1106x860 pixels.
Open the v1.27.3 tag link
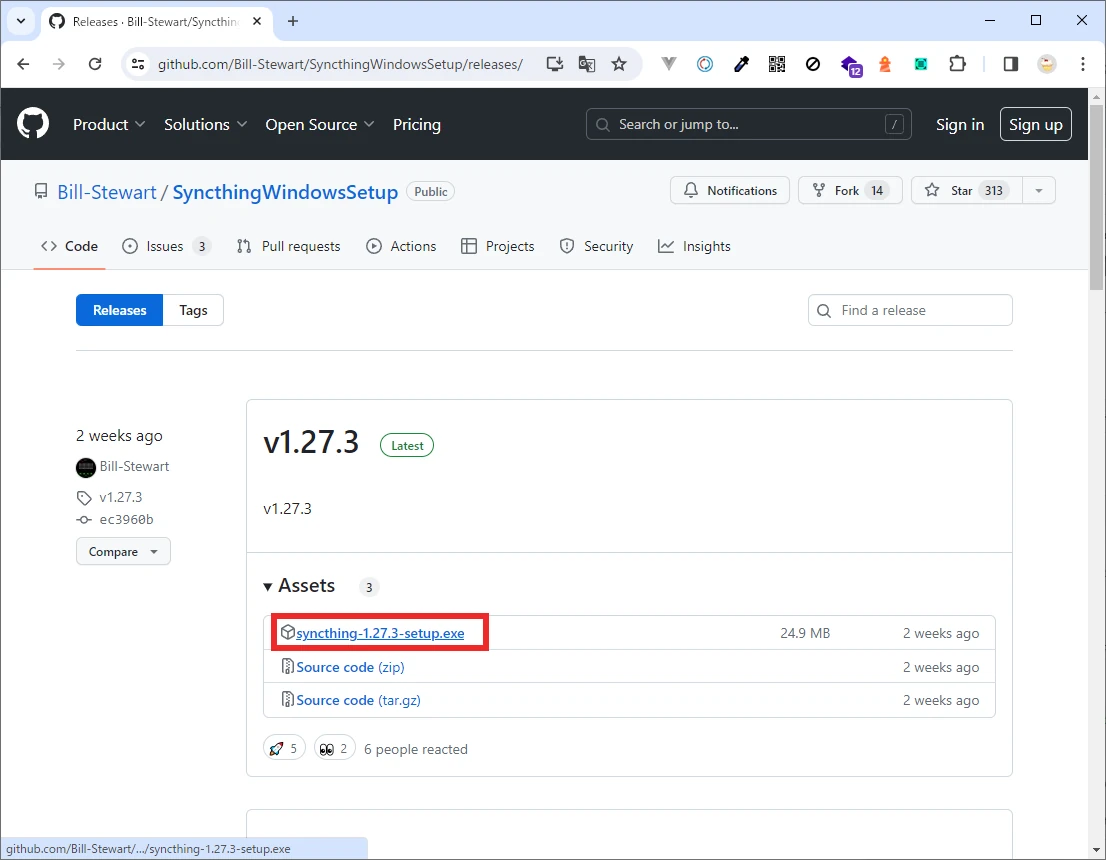pyautogui.click(x=121, y=497)
